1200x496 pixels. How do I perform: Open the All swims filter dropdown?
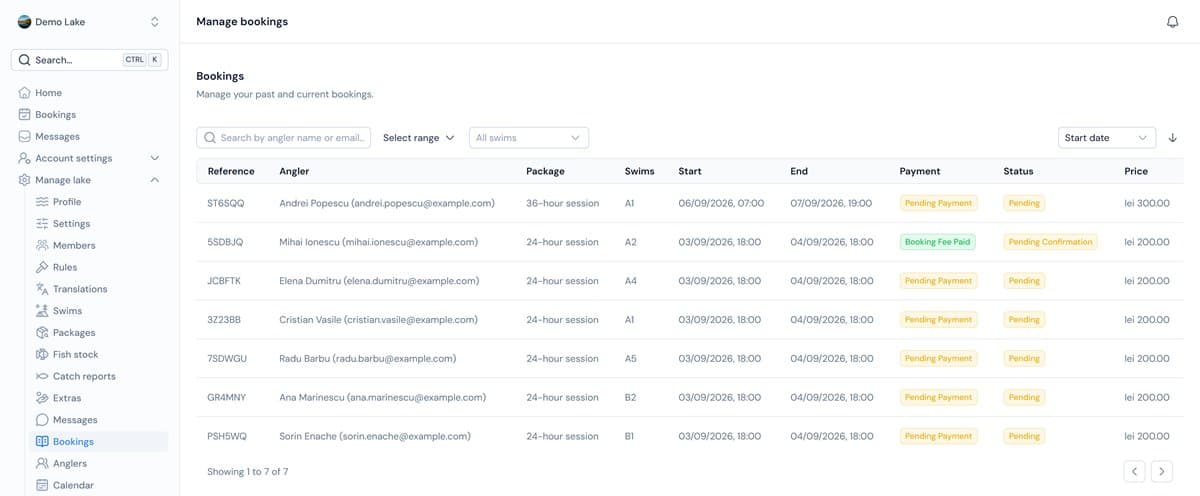(x=529, y=138)
